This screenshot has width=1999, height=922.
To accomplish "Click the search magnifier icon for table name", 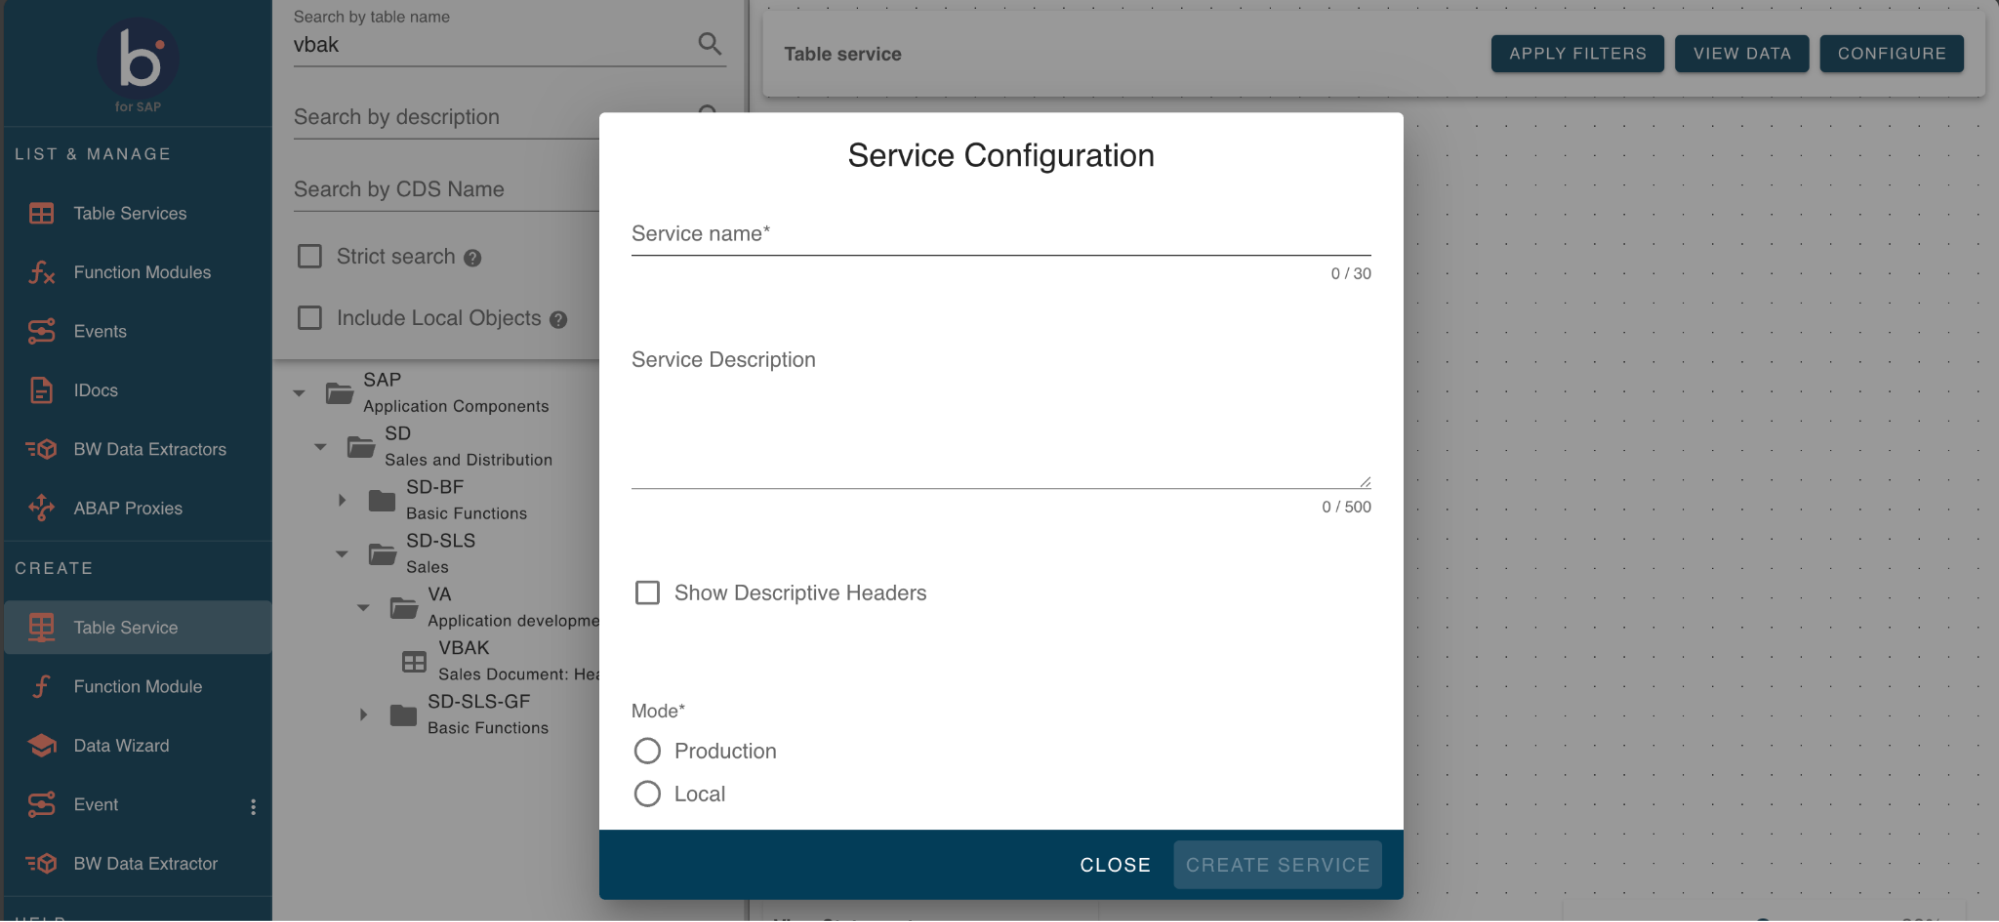I will 709,43.
